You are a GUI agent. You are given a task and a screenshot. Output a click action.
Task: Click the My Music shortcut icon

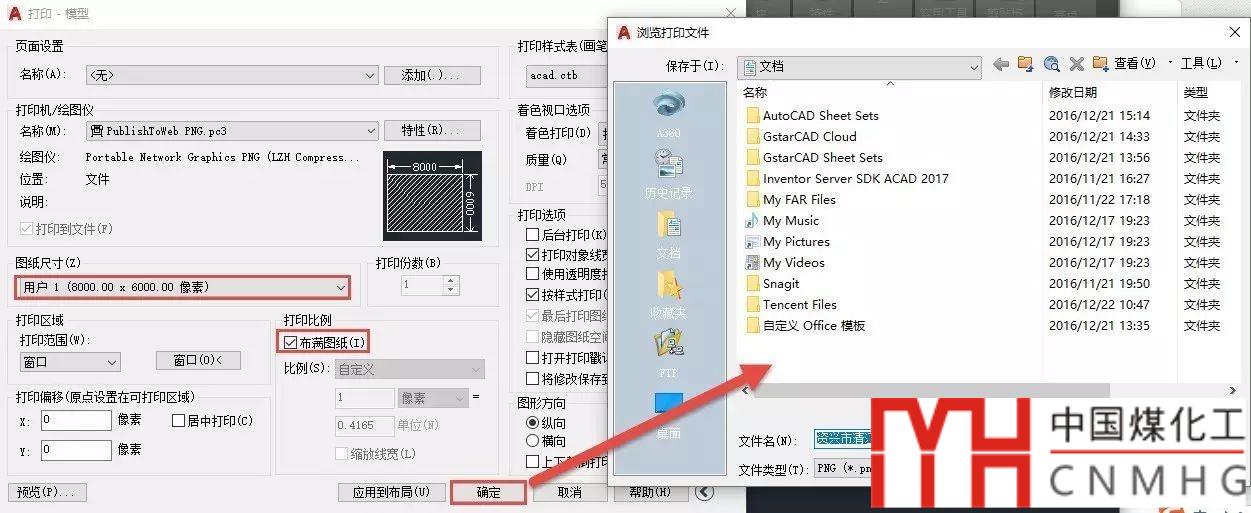[x=753, y=221]
